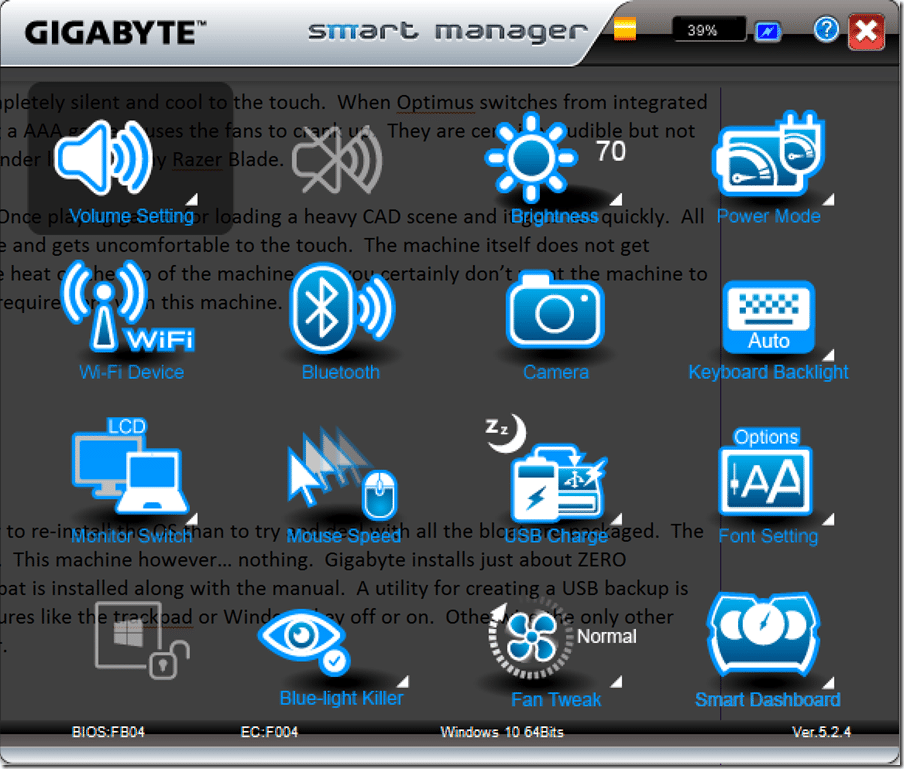Expand the Brightness corner arrow

click(616, 199)
